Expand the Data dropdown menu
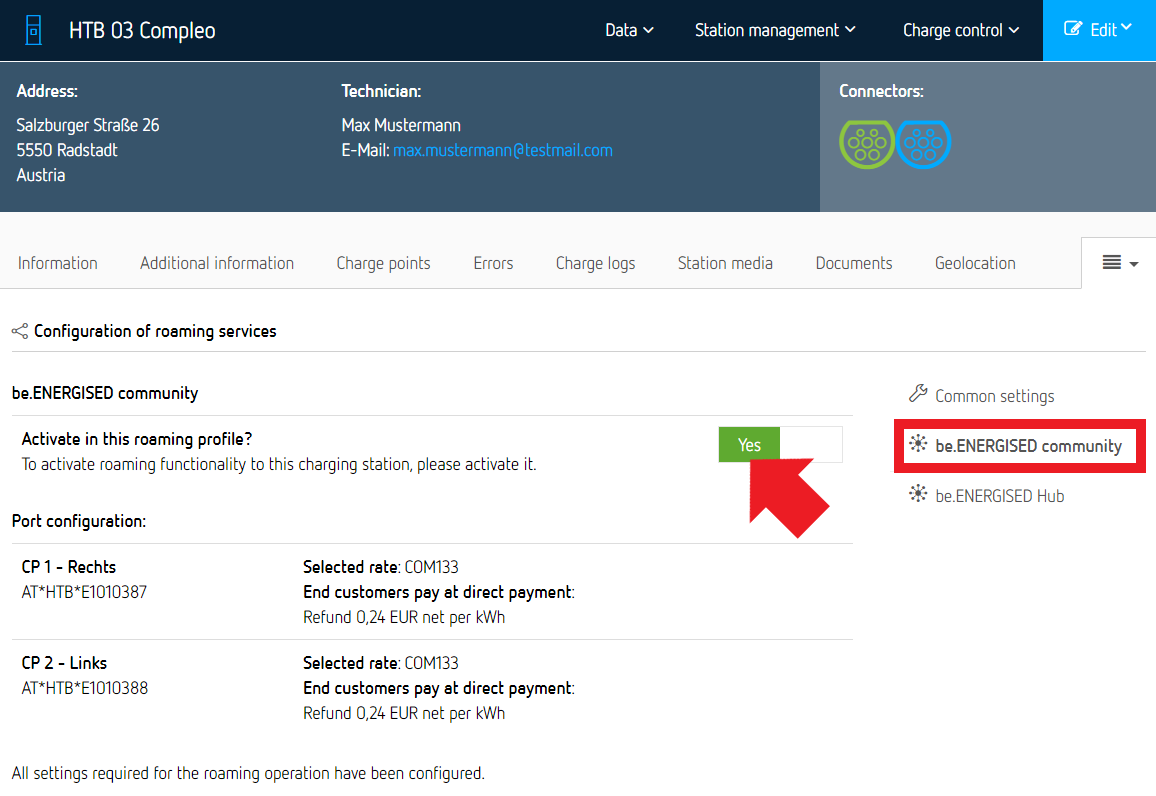 pos(629,30)
